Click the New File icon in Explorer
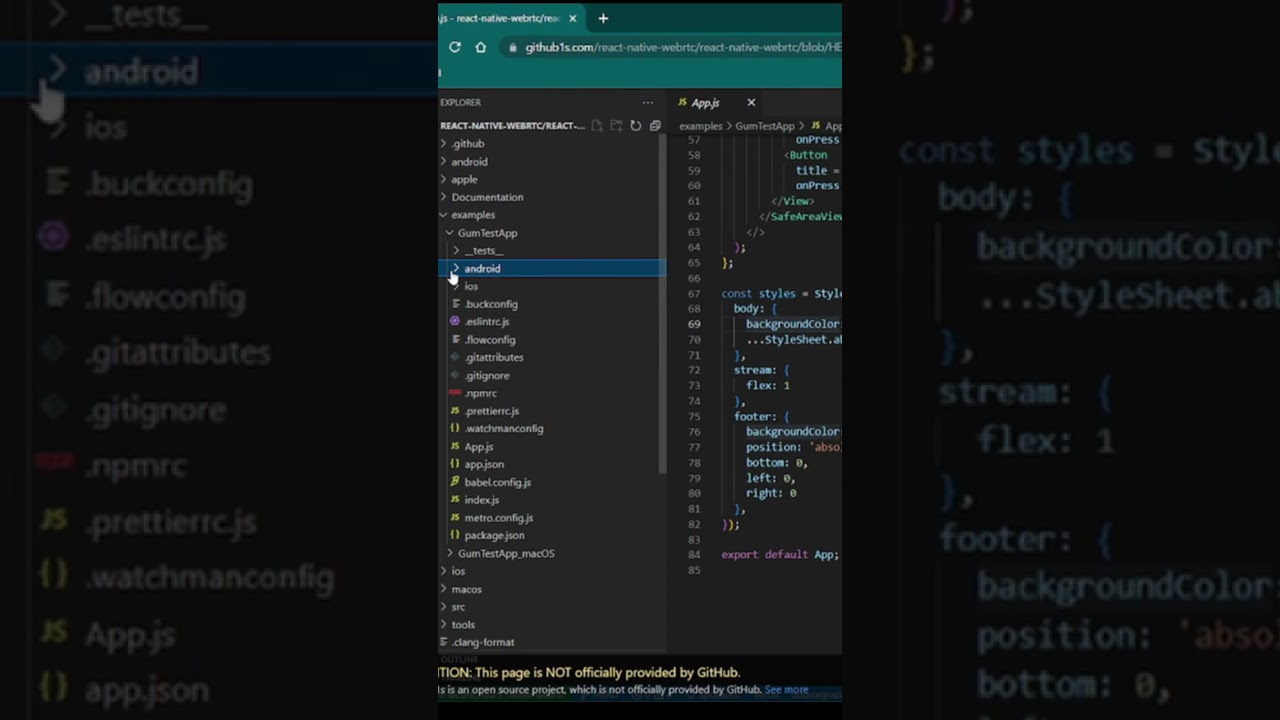 597,126
